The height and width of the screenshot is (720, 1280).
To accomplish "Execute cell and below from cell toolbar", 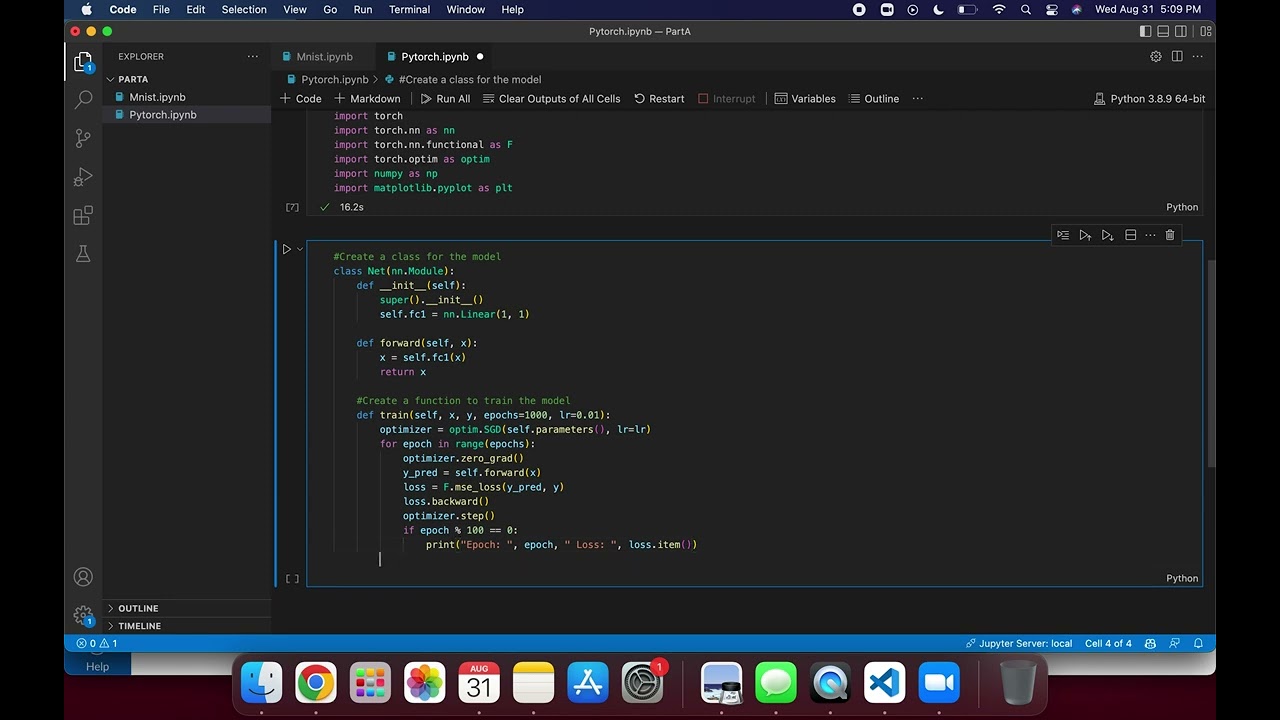I will (1107, 235).
